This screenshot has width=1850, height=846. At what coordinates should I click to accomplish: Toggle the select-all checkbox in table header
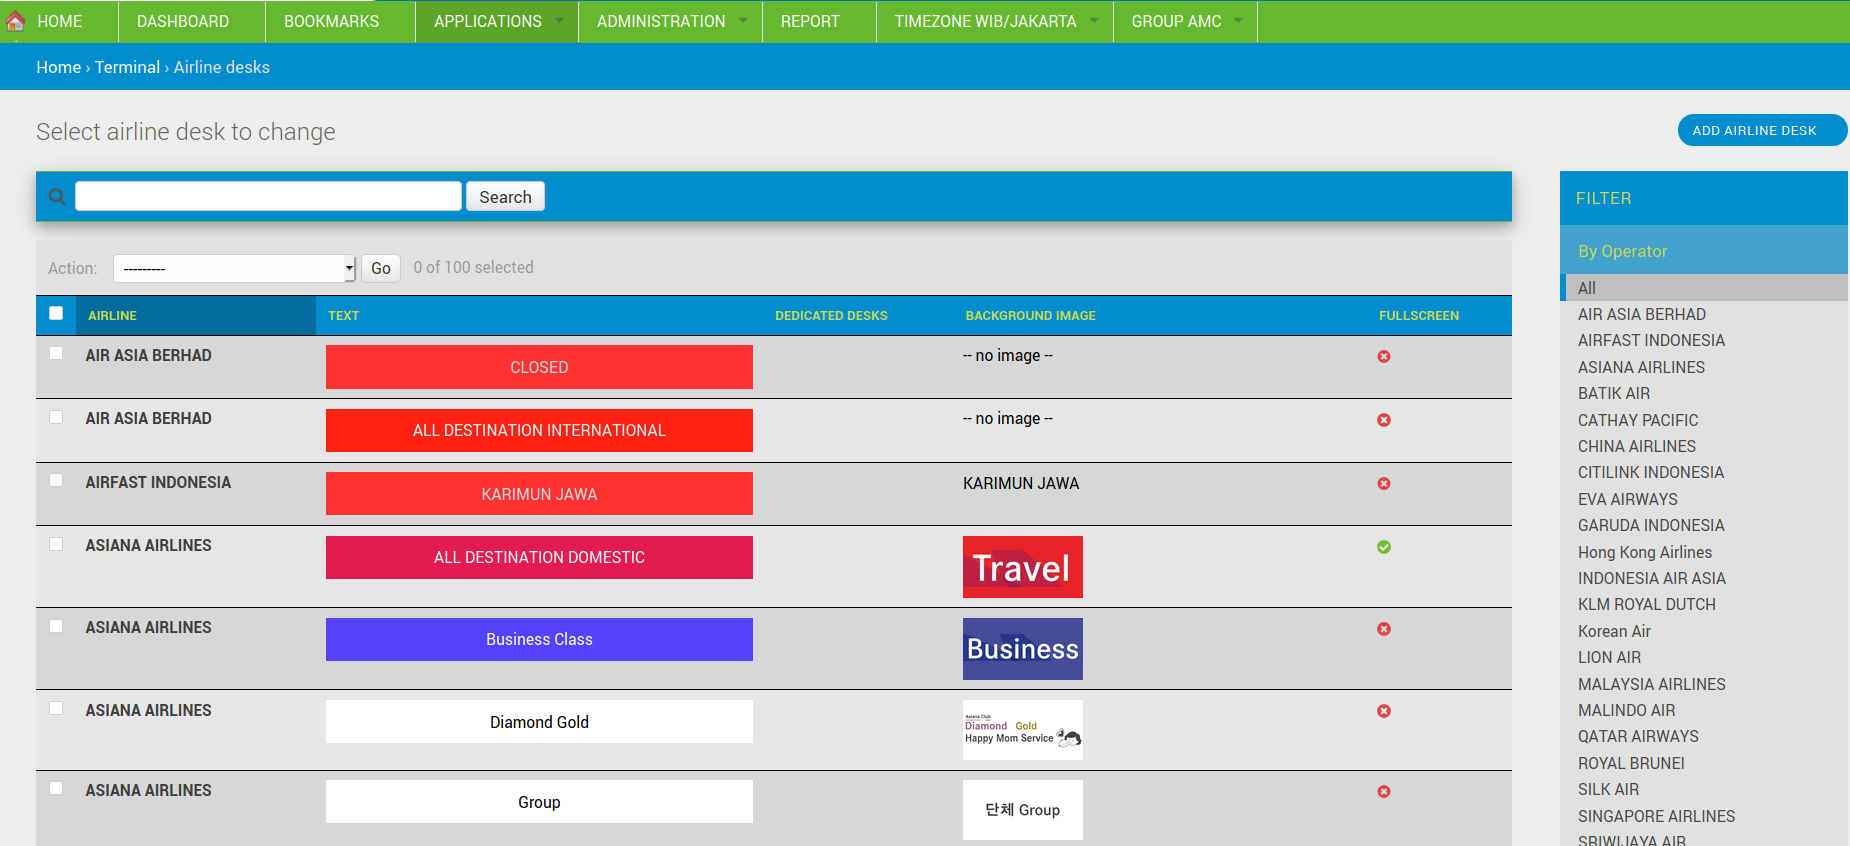(x=56, y=314)
